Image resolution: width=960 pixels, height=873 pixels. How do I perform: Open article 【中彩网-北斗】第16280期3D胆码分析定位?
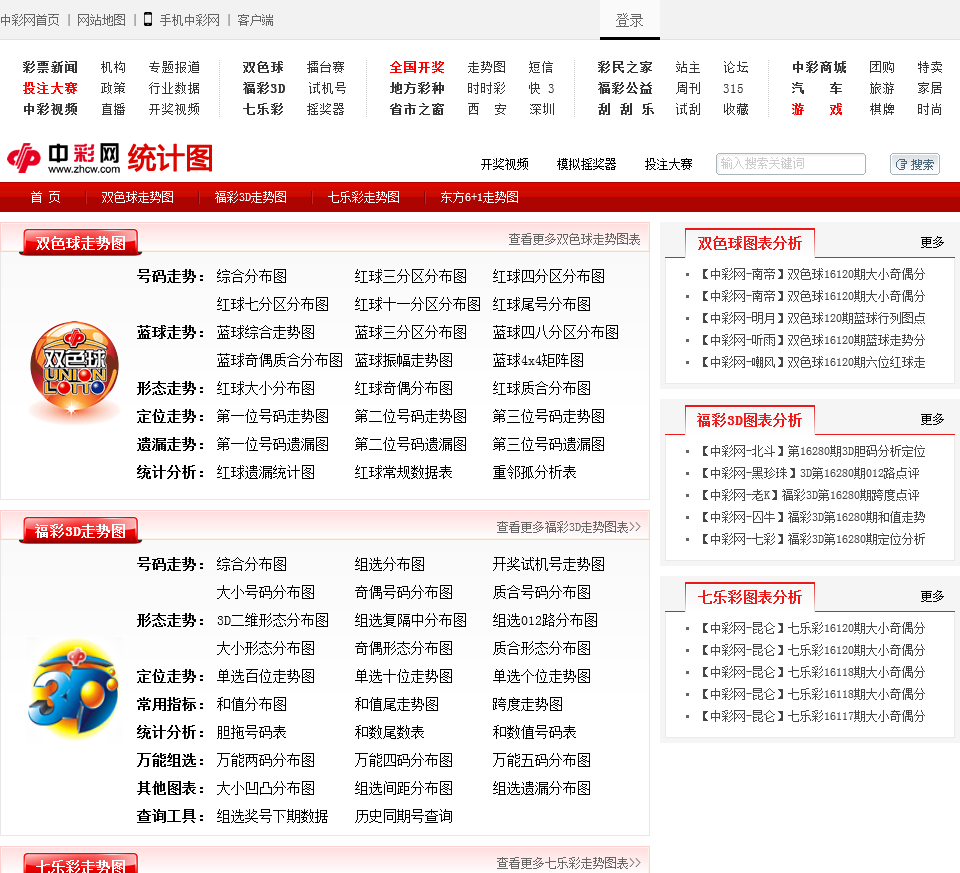812,451
